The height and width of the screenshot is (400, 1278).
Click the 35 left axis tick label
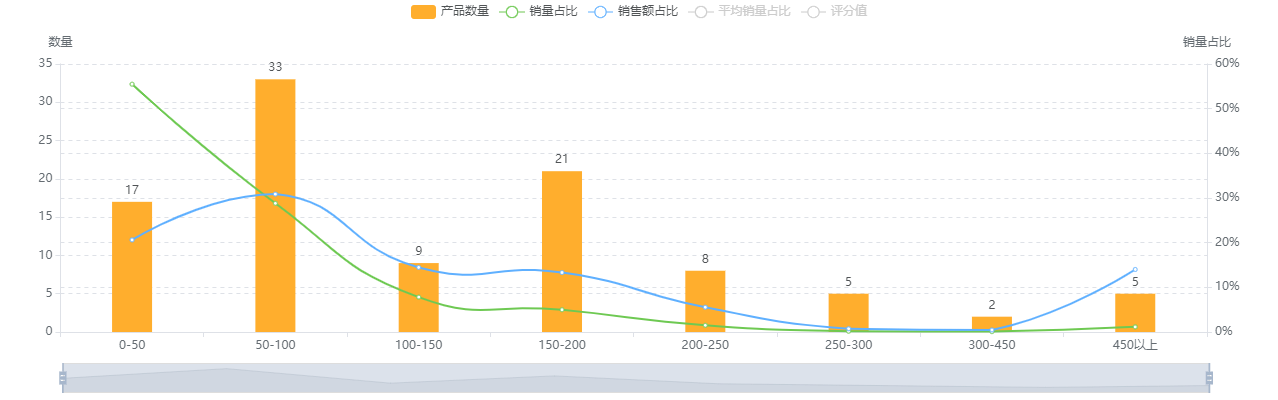click(45, 63)
